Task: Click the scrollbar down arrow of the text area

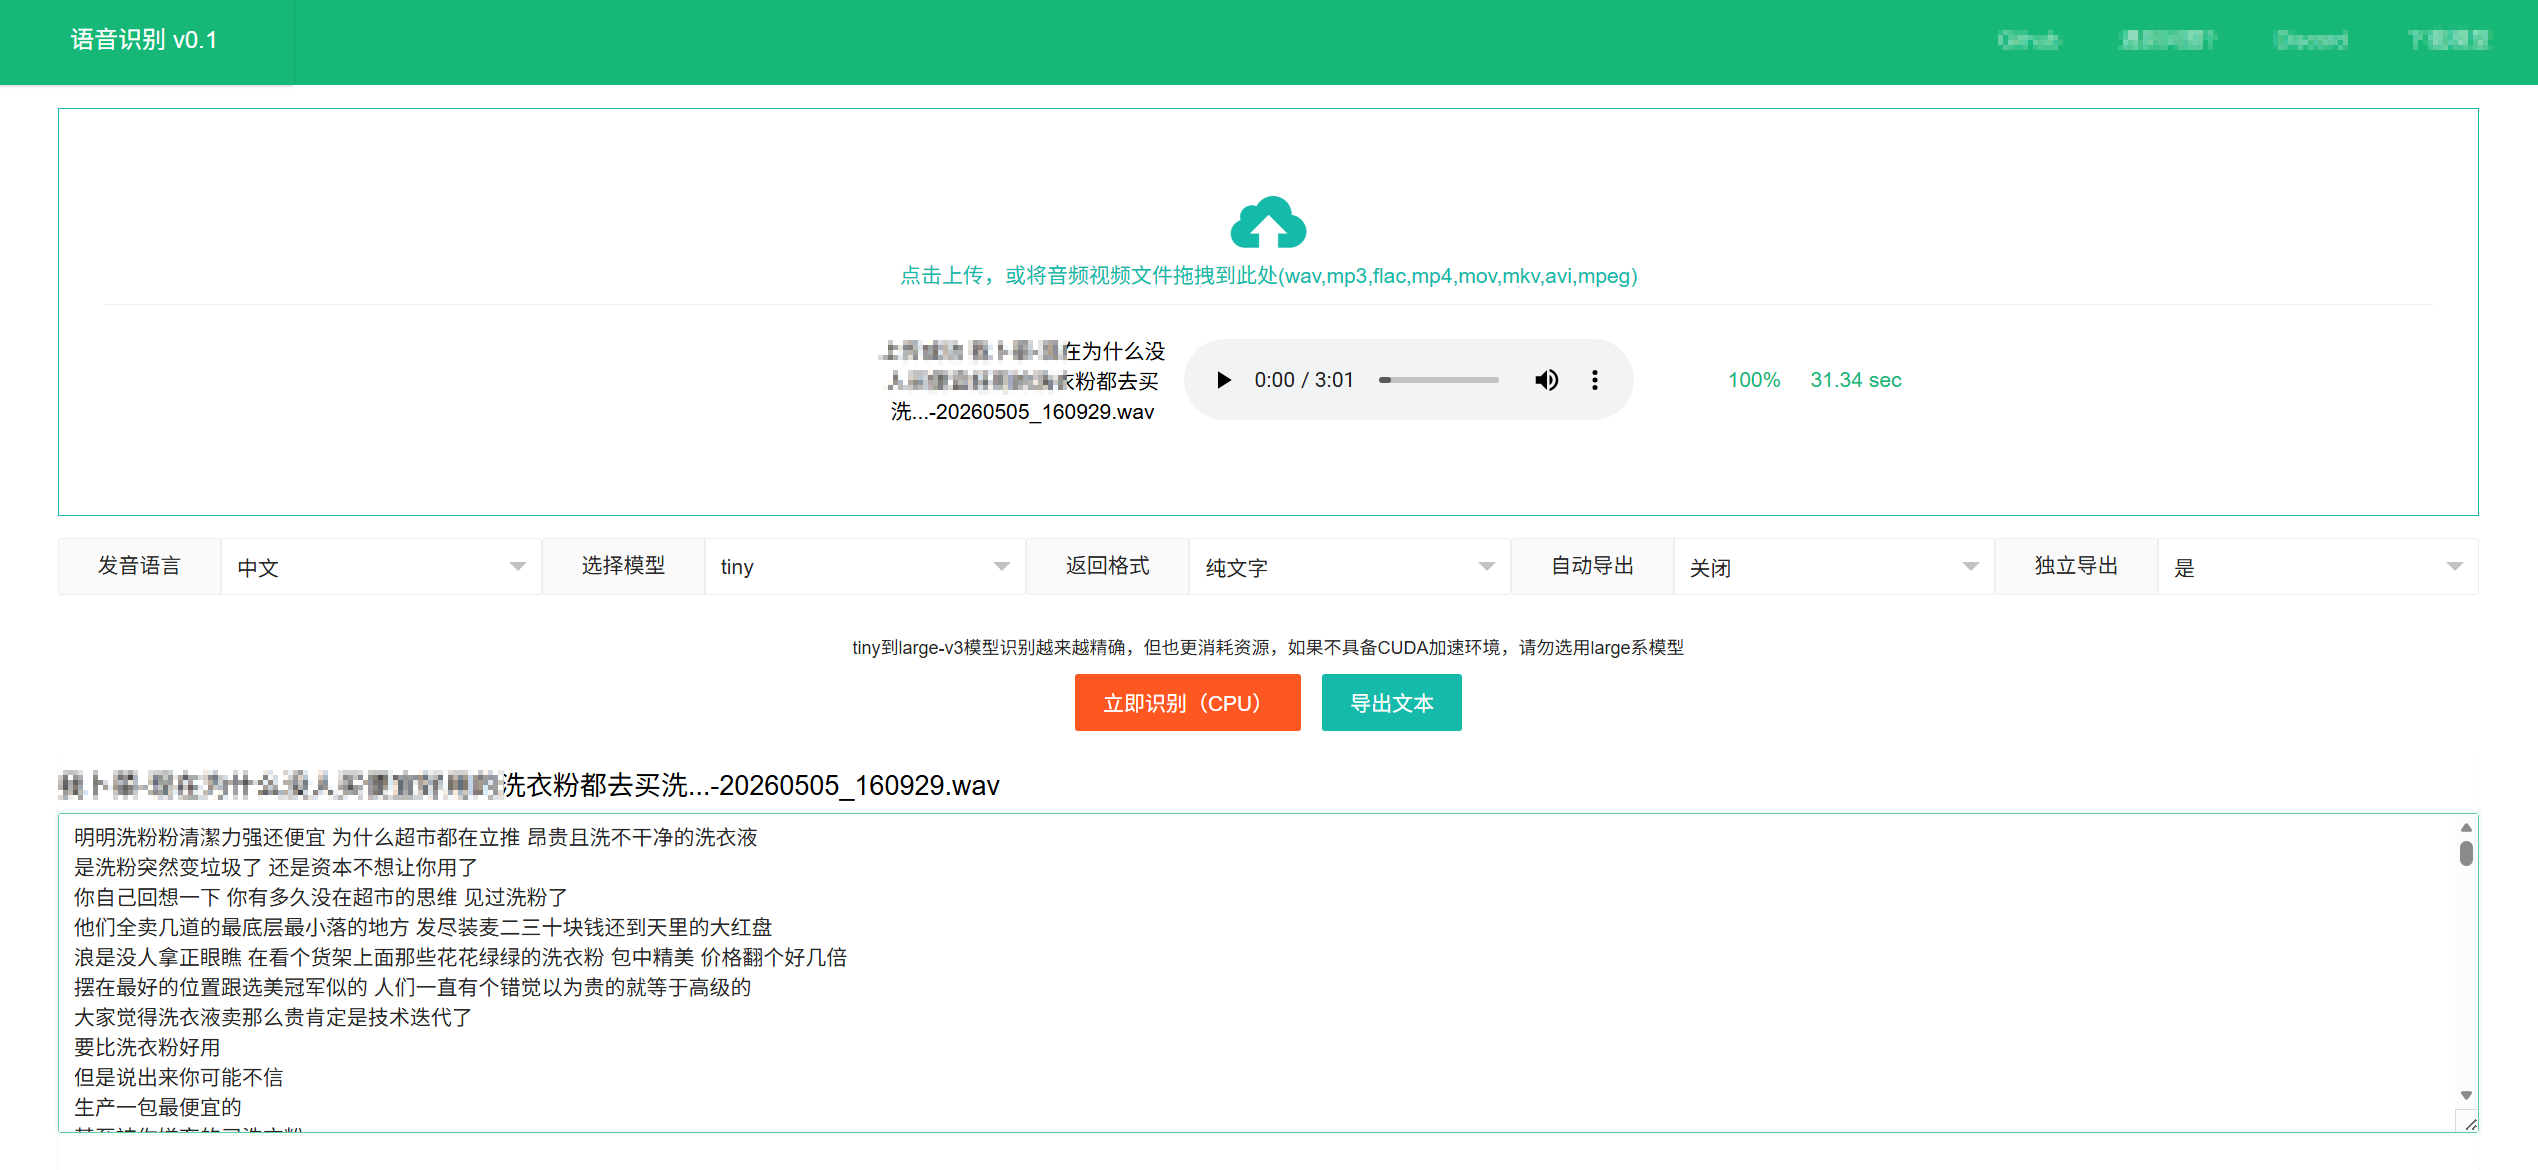Action: tap(2466, 1095)
